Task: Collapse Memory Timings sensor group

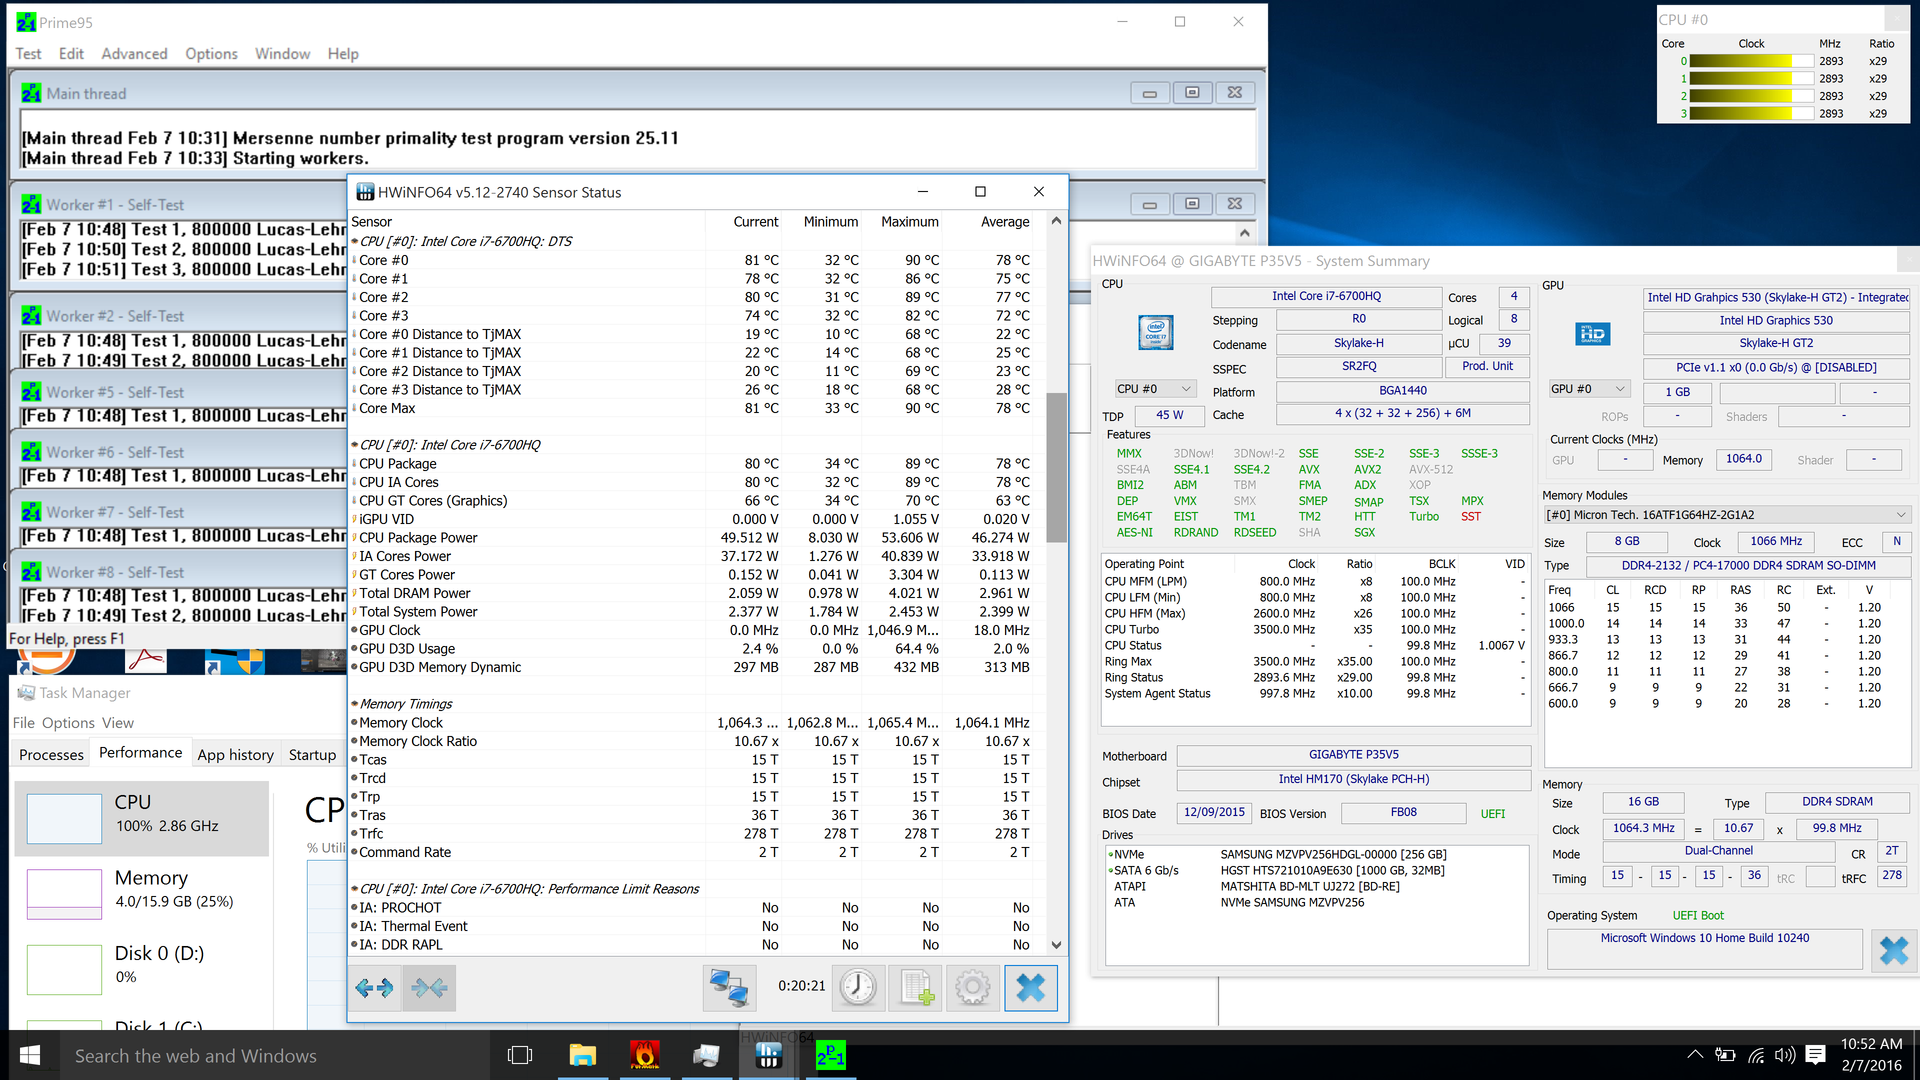Action: click(x=355, y=704)
